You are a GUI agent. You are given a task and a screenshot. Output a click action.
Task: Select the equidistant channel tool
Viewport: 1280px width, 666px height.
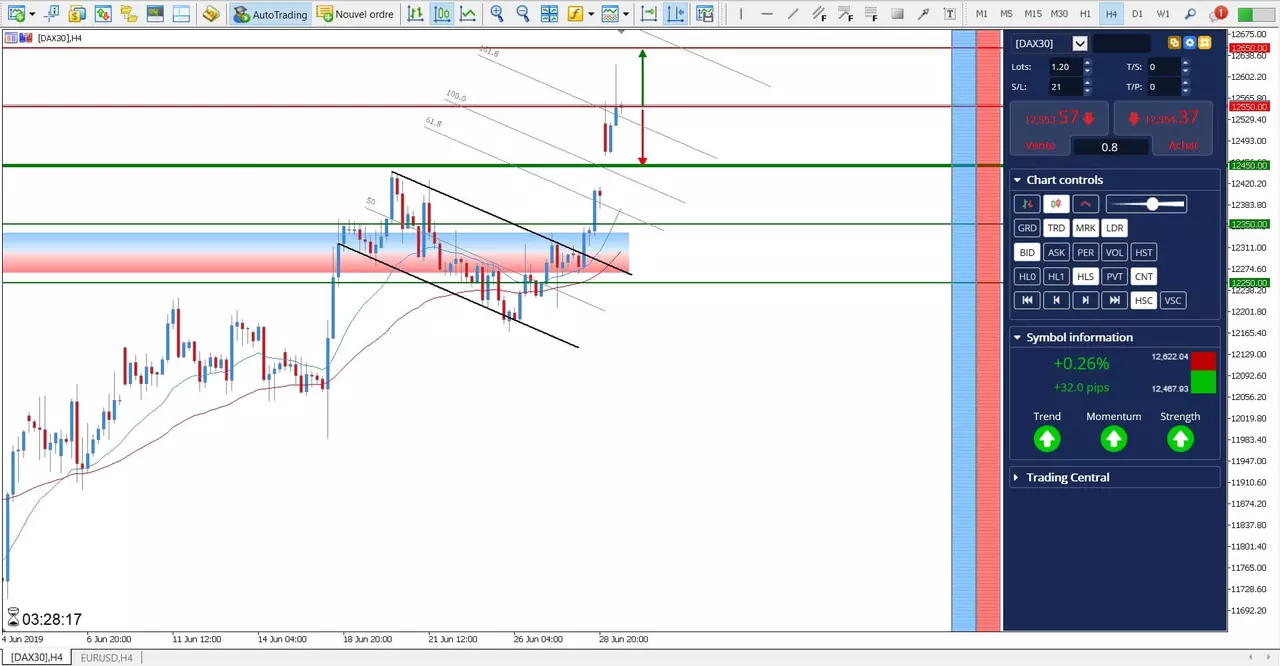click(819, 14)
